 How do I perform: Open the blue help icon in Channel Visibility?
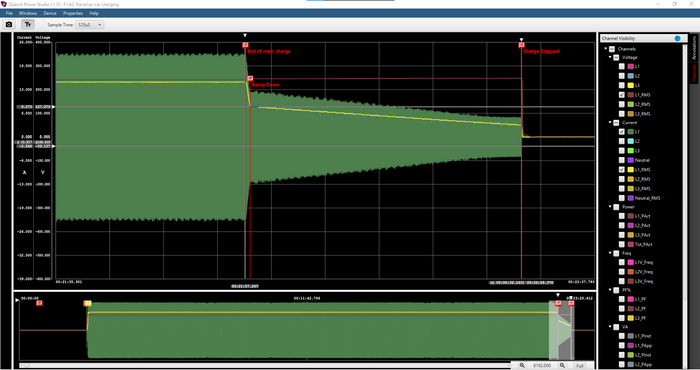tap(677, 38)
